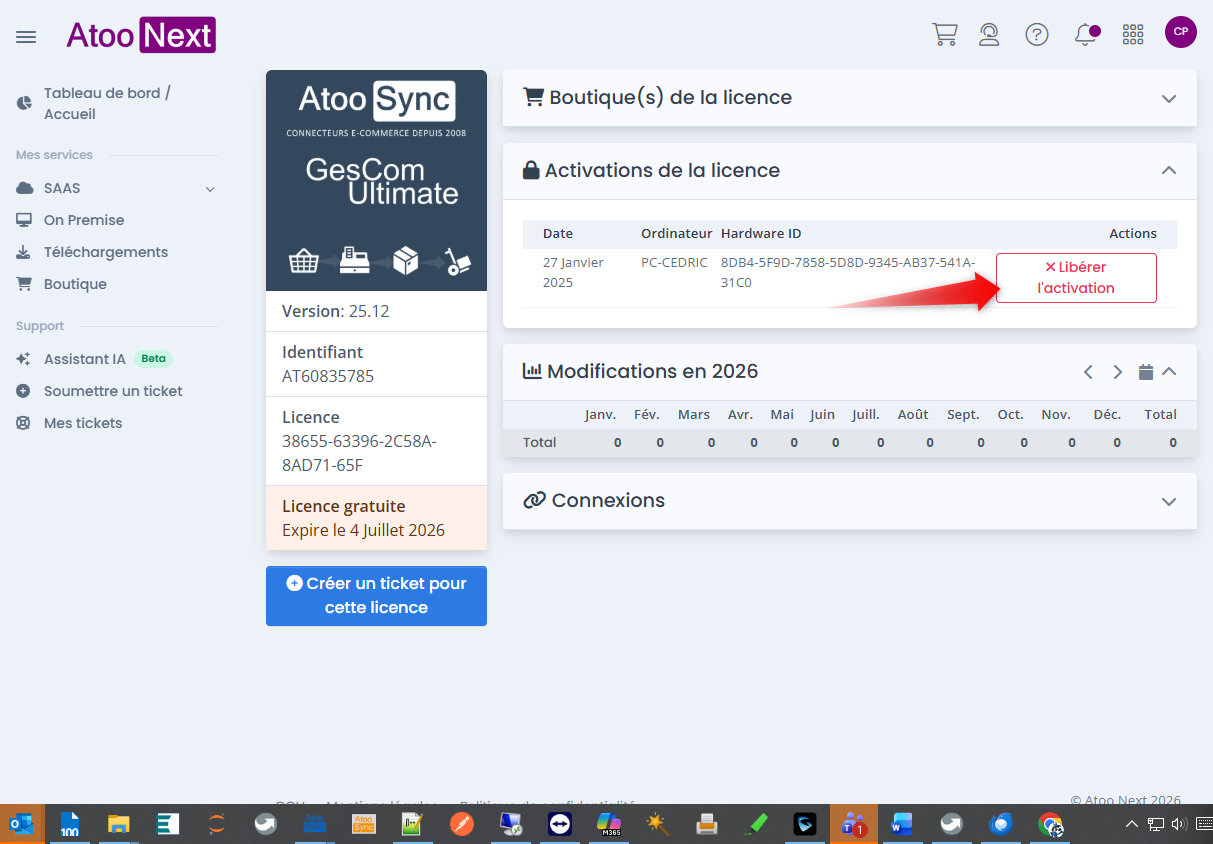The image size is (1213, 844).
Task: Click the network icon in system tray
Action: 1155,825
